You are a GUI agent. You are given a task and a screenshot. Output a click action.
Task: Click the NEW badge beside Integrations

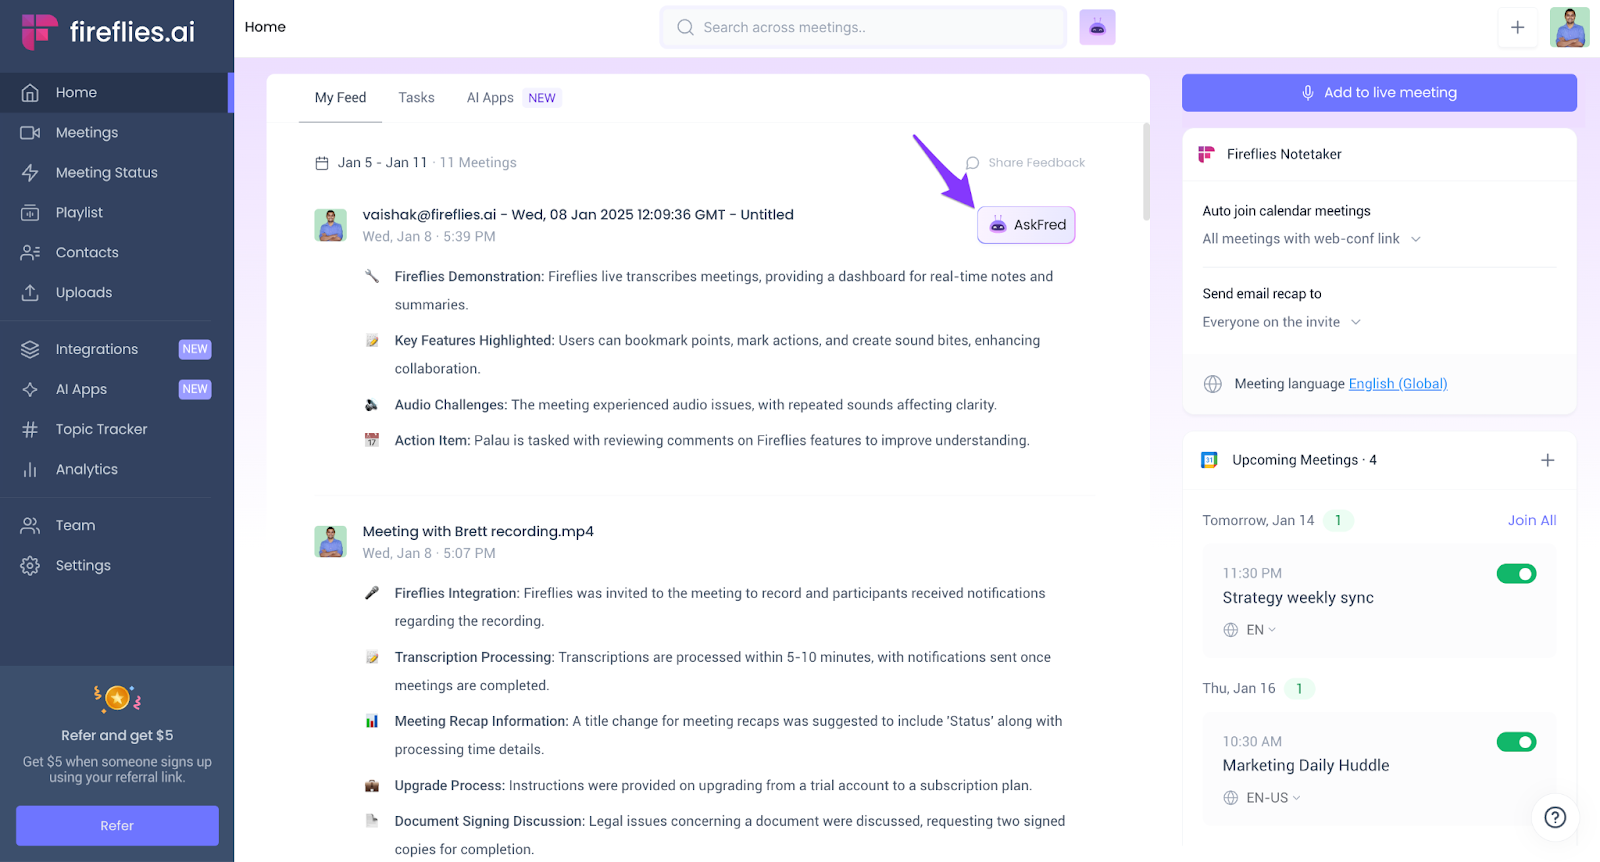pos(195,349)
